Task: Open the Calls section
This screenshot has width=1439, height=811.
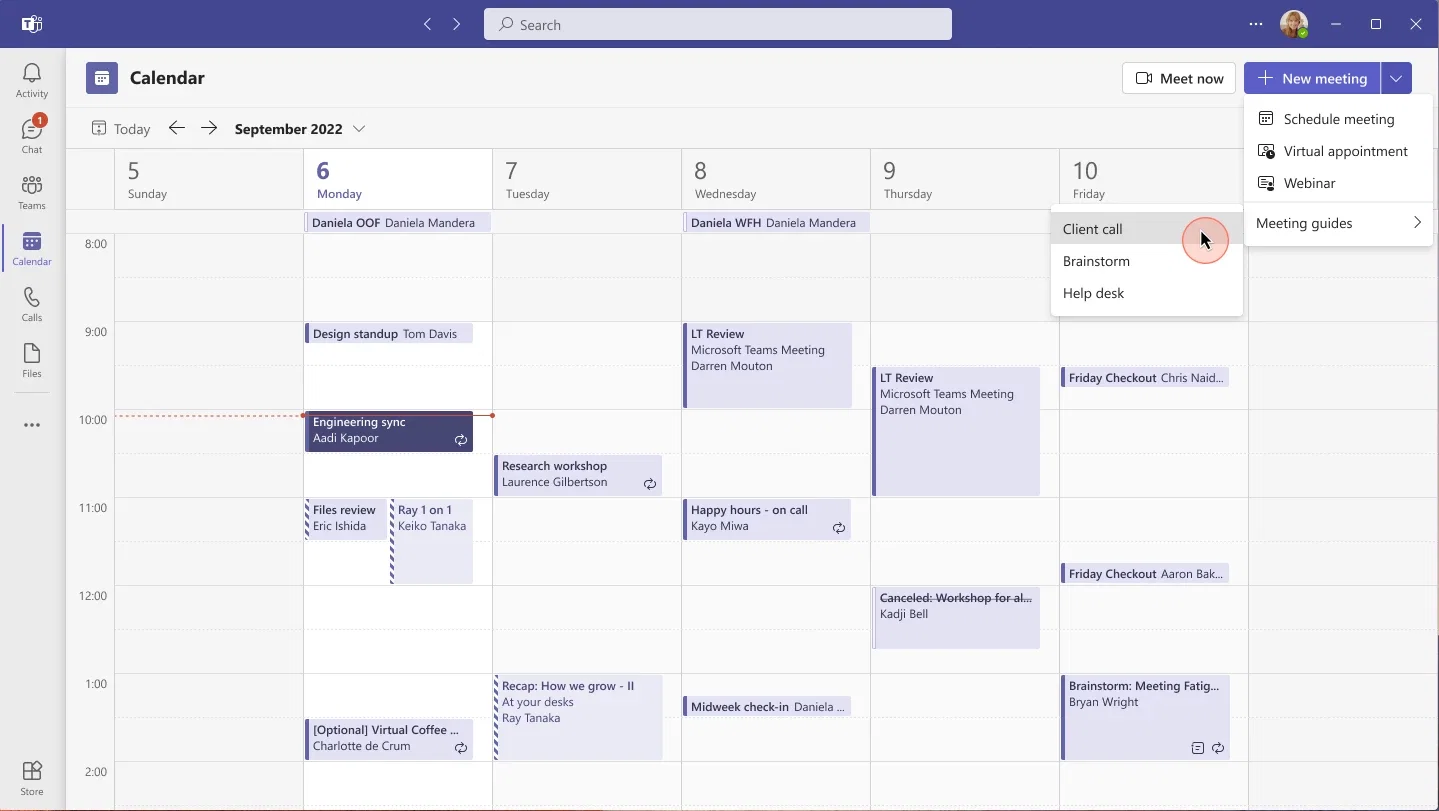Action: click(32, 305)
